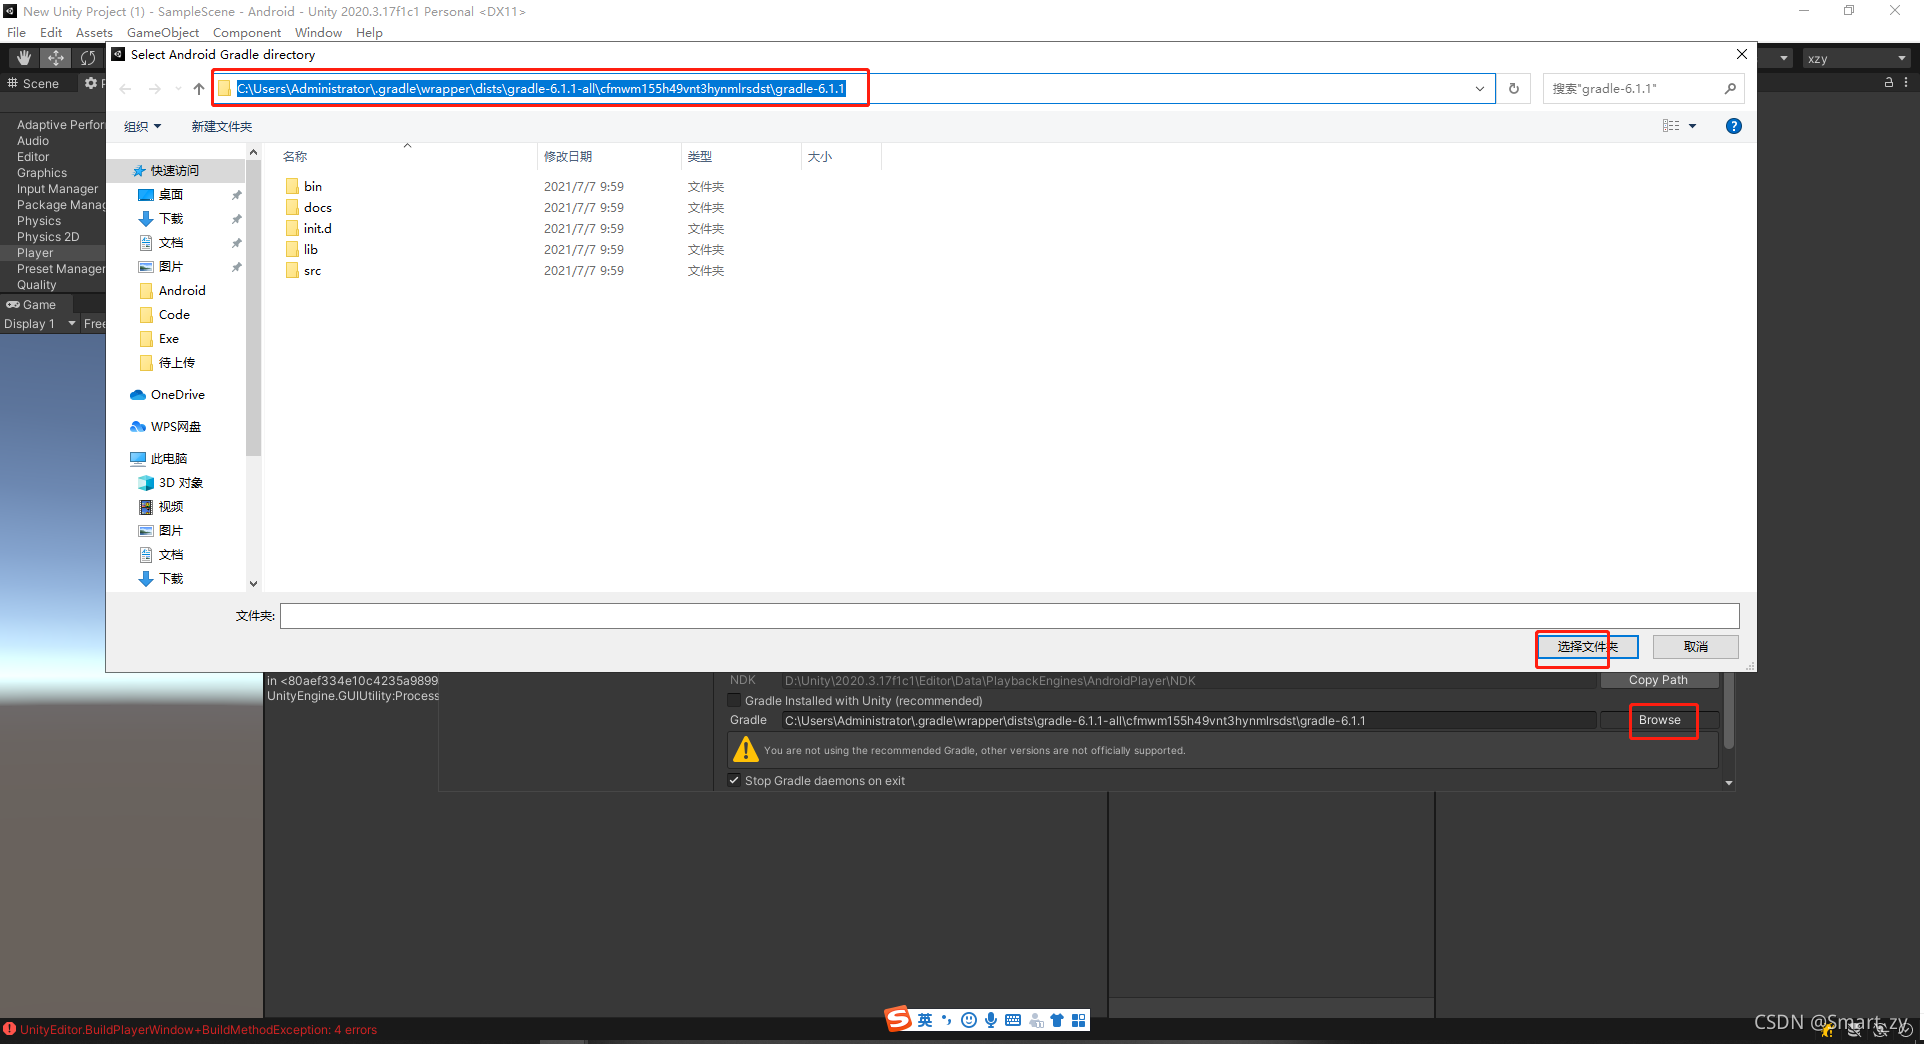Toggle Sogou English/Chinese input mode
The image size is (1924, 1044).
click(925, 1020)
